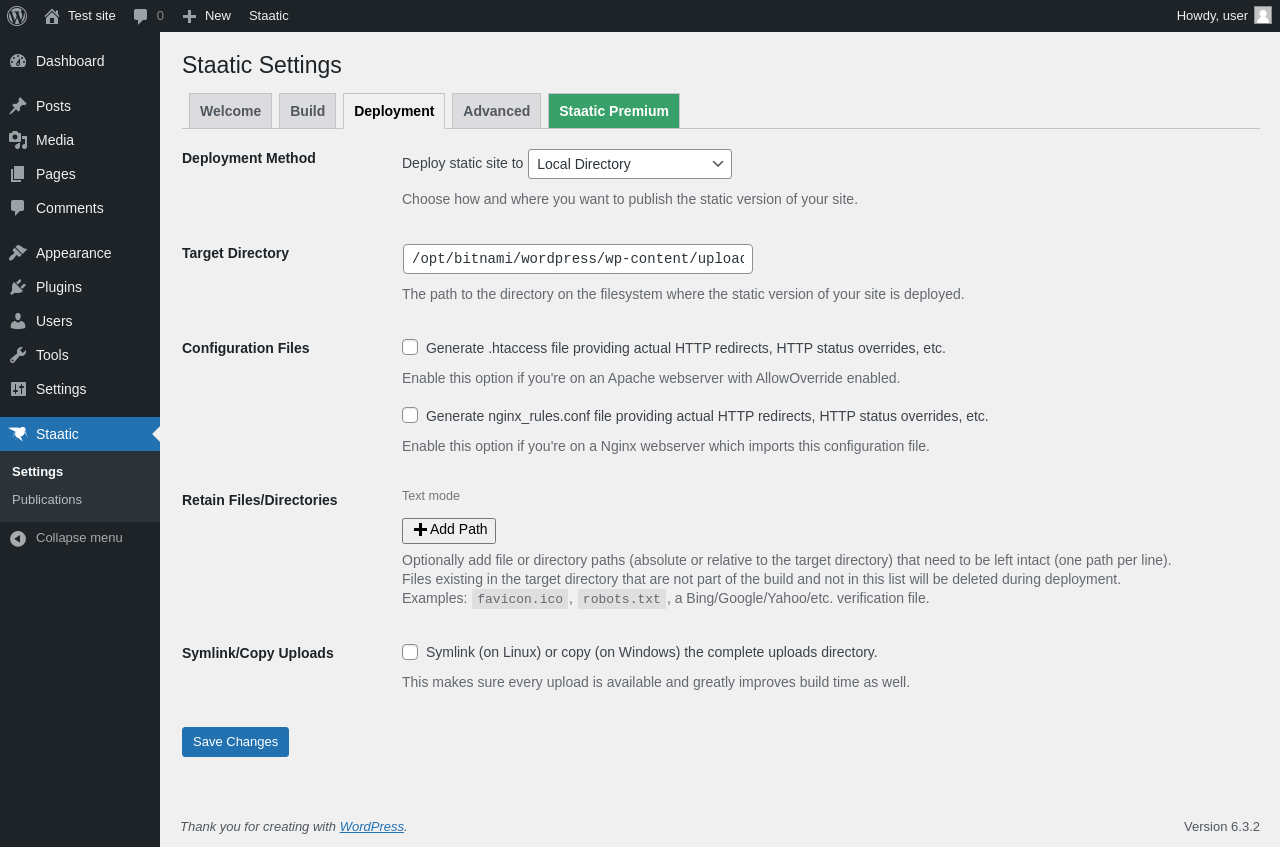This screenshot has height=847, width=1280.
Task: Click the Save Changes button
Action: 235,742
